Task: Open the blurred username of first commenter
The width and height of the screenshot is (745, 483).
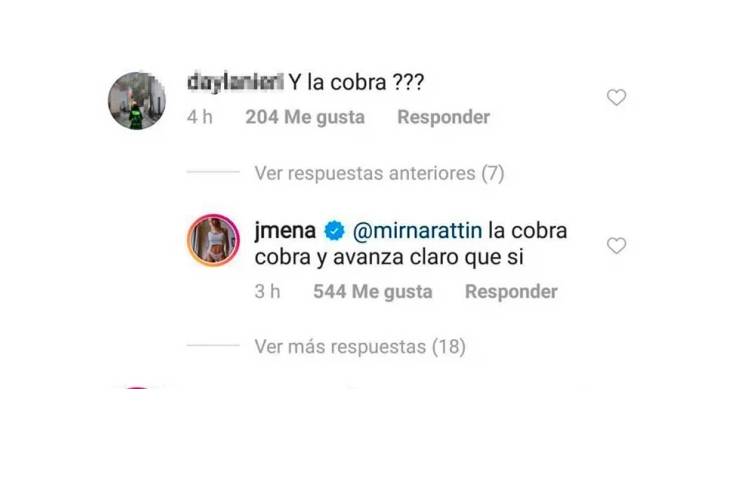Action: (235, 82)
